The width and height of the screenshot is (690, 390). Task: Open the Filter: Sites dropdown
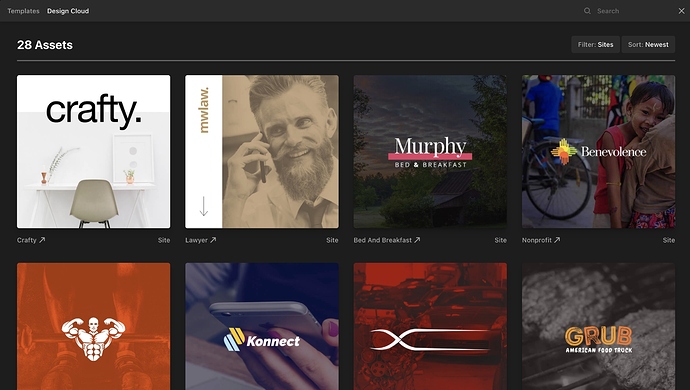pos(595,44)
